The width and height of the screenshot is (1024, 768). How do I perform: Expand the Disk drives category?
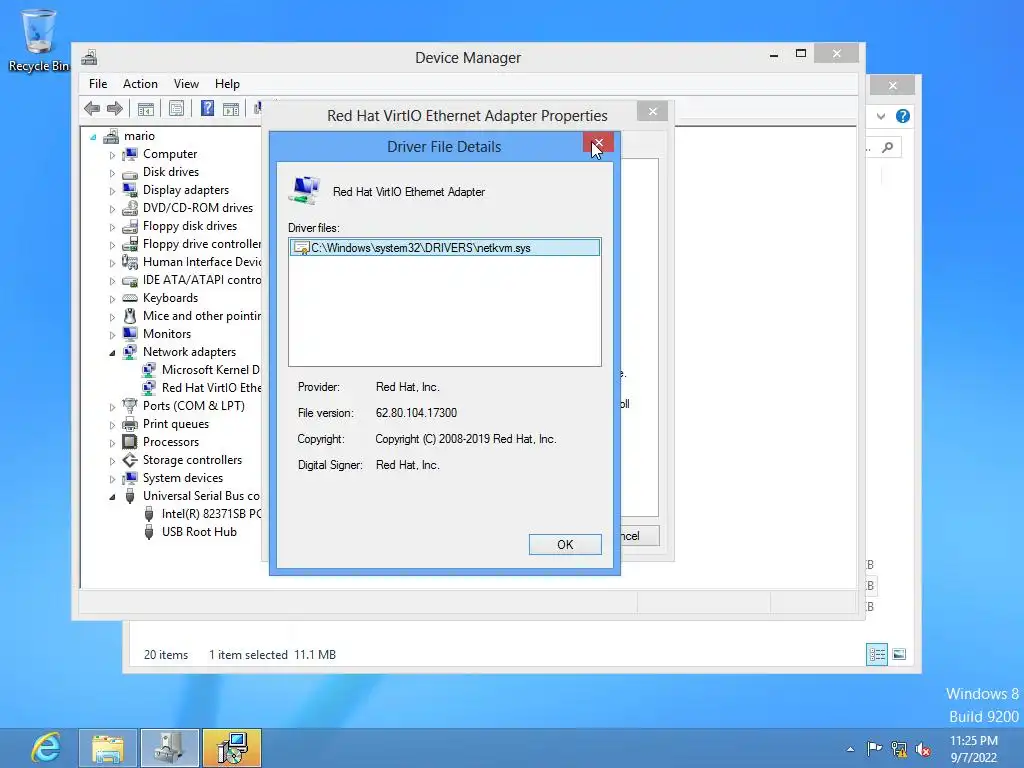tap(112, 173)
